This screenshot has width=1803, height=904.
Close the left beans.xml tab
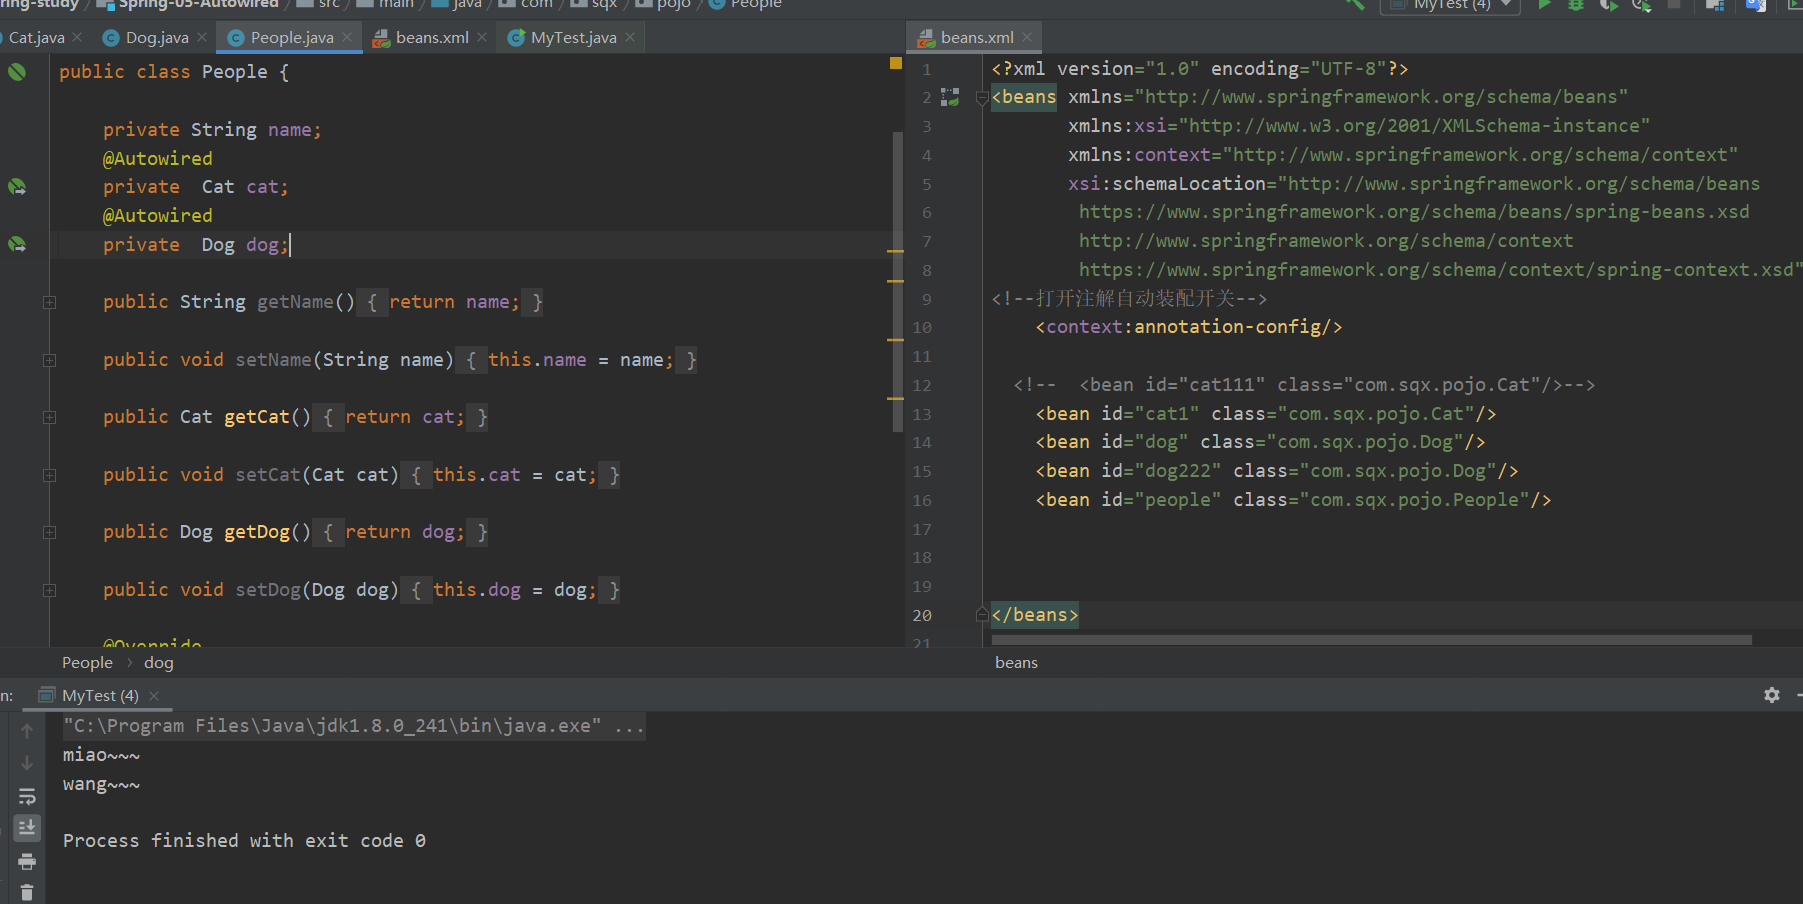(x=482, y=38)
